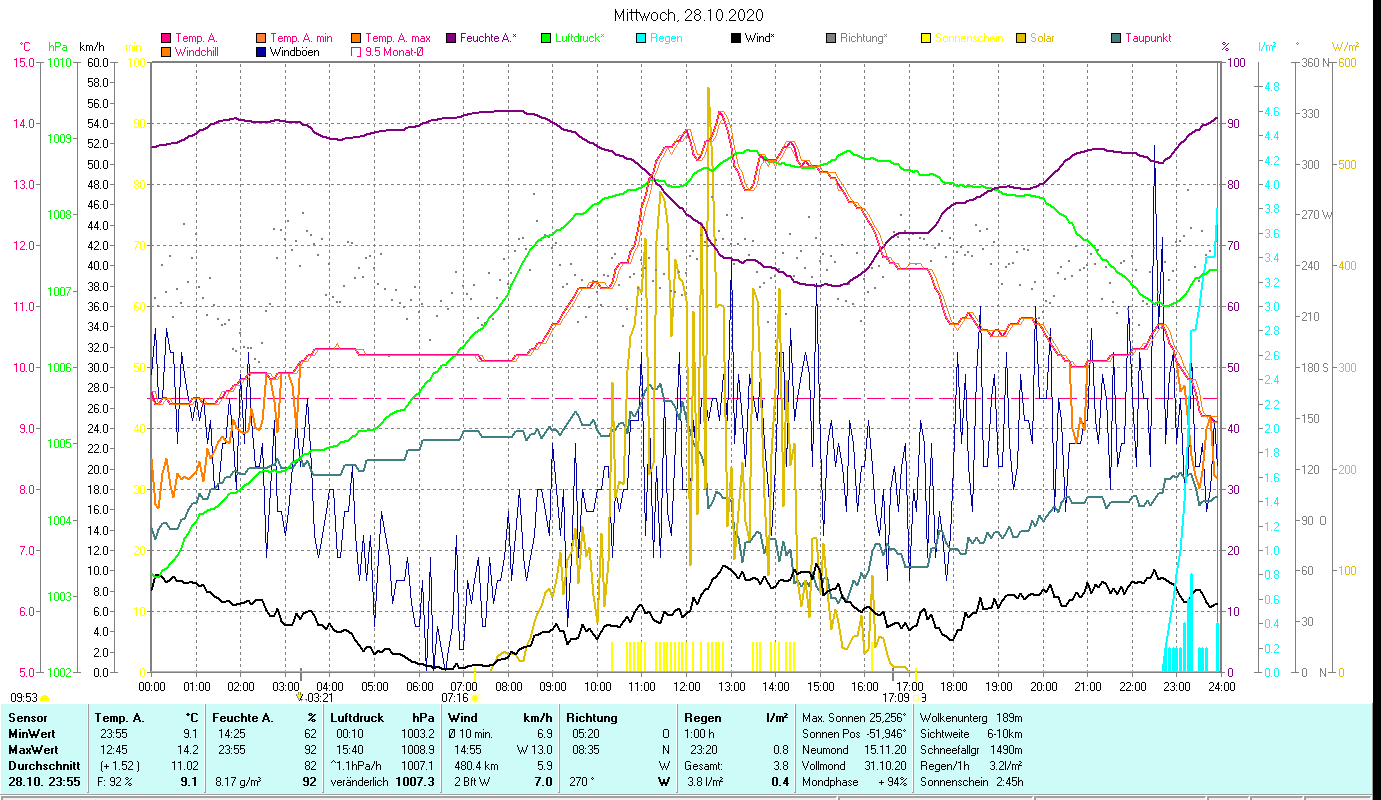Click the Solar legend swatch
The height and width of the screenshot is (800, 1381).
[1021, 39]
